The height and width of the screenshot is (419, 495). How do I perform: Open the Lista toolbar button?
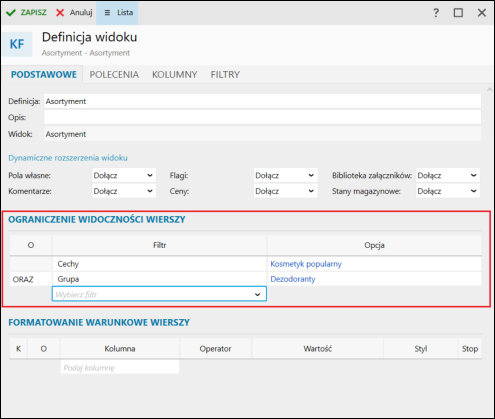pyautogui.click(x=117, y=13)
